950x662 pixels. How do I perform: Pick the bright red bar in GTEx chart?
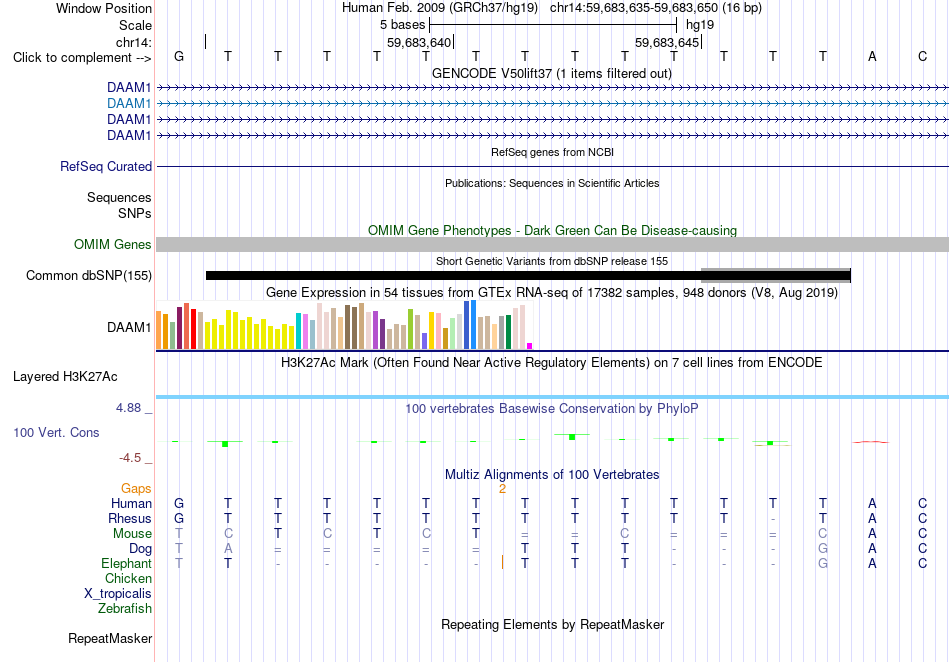pyautogui.click(x=193, y=329)
